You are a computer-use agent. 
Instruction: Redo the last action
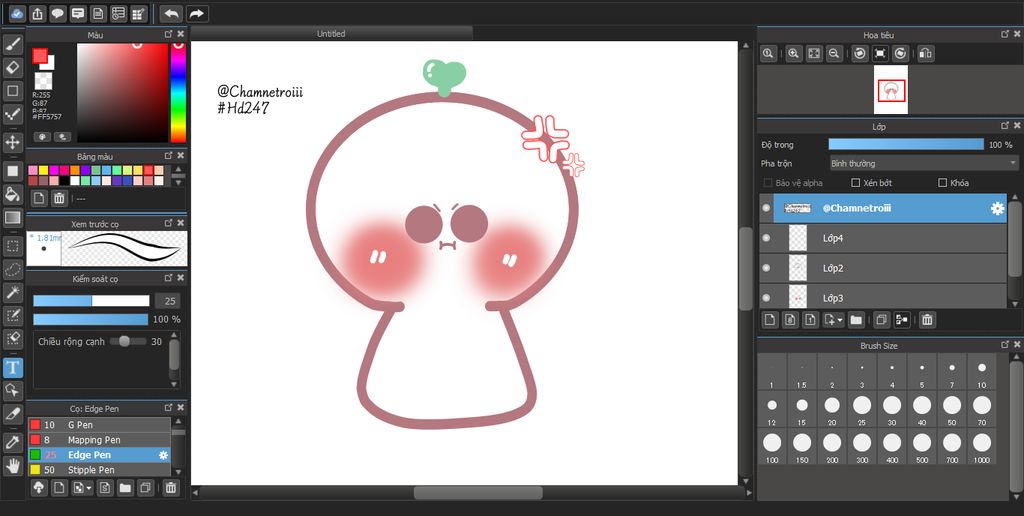[197, 13]
